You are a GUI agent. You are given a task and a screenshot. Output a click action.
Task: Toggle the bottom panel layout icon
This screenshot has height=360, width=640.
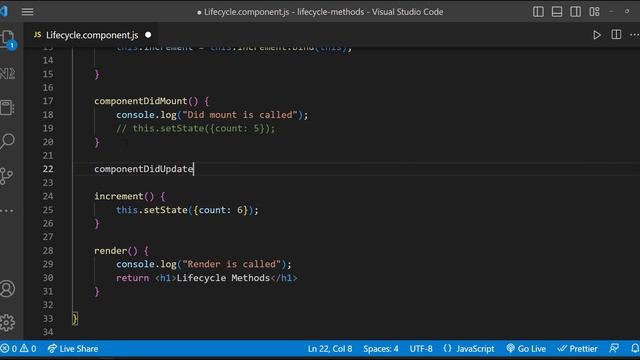click(x=557, y=11)
